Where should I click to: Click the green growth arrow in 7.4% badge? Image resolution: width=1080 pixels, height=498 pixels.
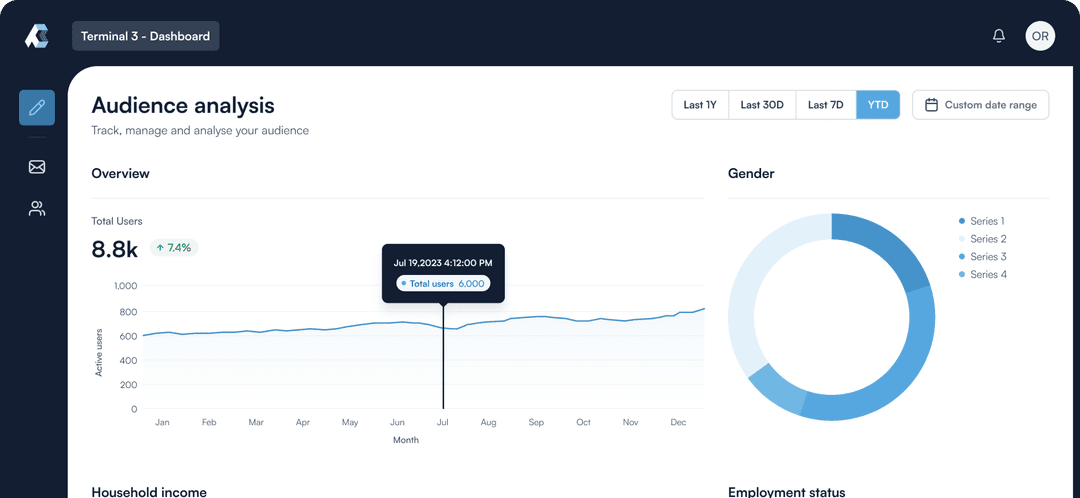pyautogui.click(x=160, y=247)
